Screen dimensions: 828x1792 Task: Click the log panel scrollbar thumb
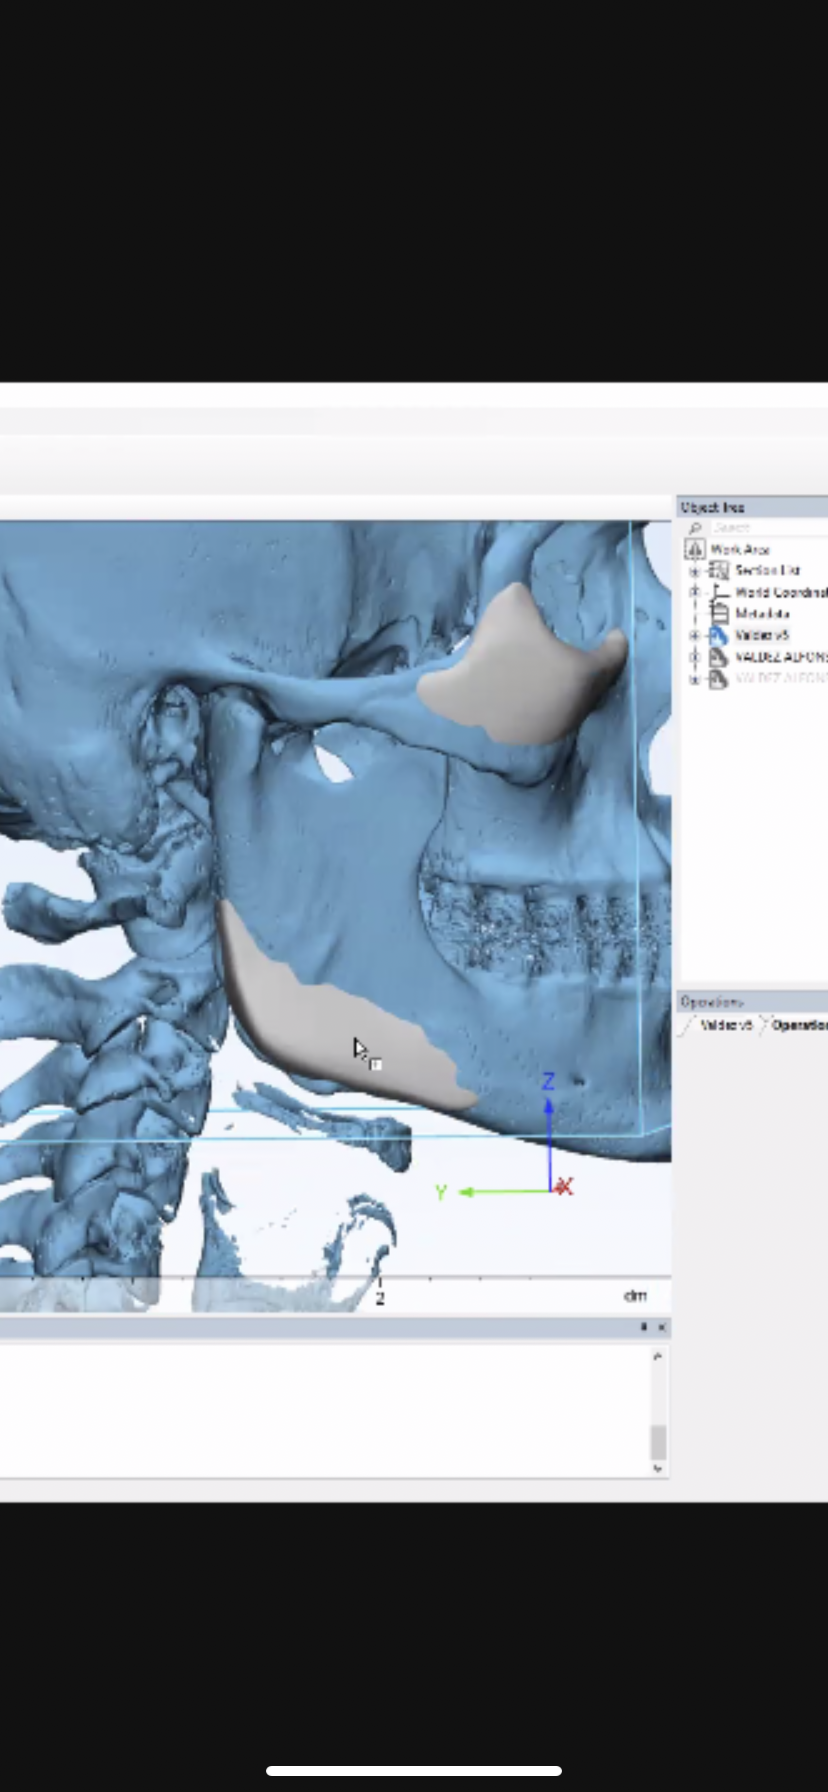point(657,1442)
